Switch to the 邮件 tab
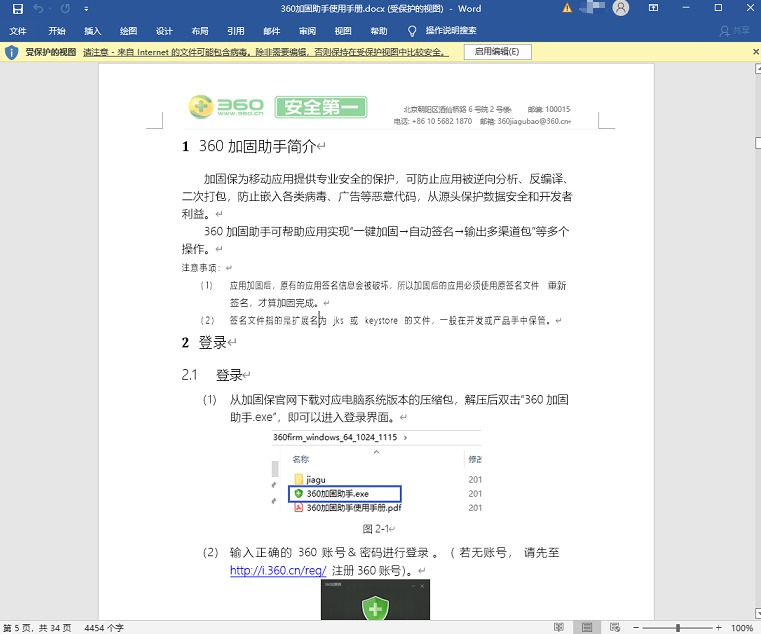The height and width of the screenshot is (634, 761). 272,31
